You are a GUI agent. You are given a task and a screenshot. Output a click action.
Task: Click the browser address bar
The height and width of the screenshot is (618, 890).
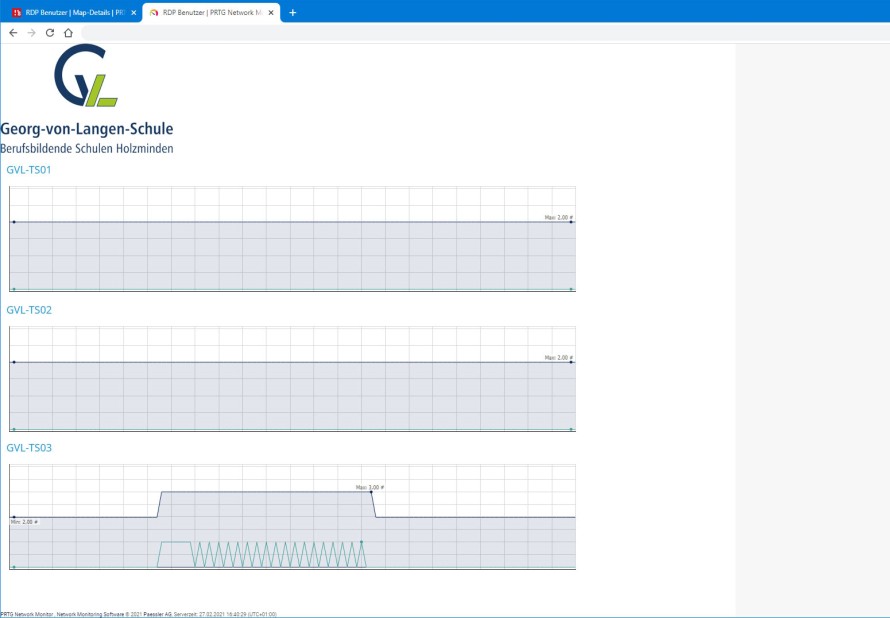click(x=485, y=33)
